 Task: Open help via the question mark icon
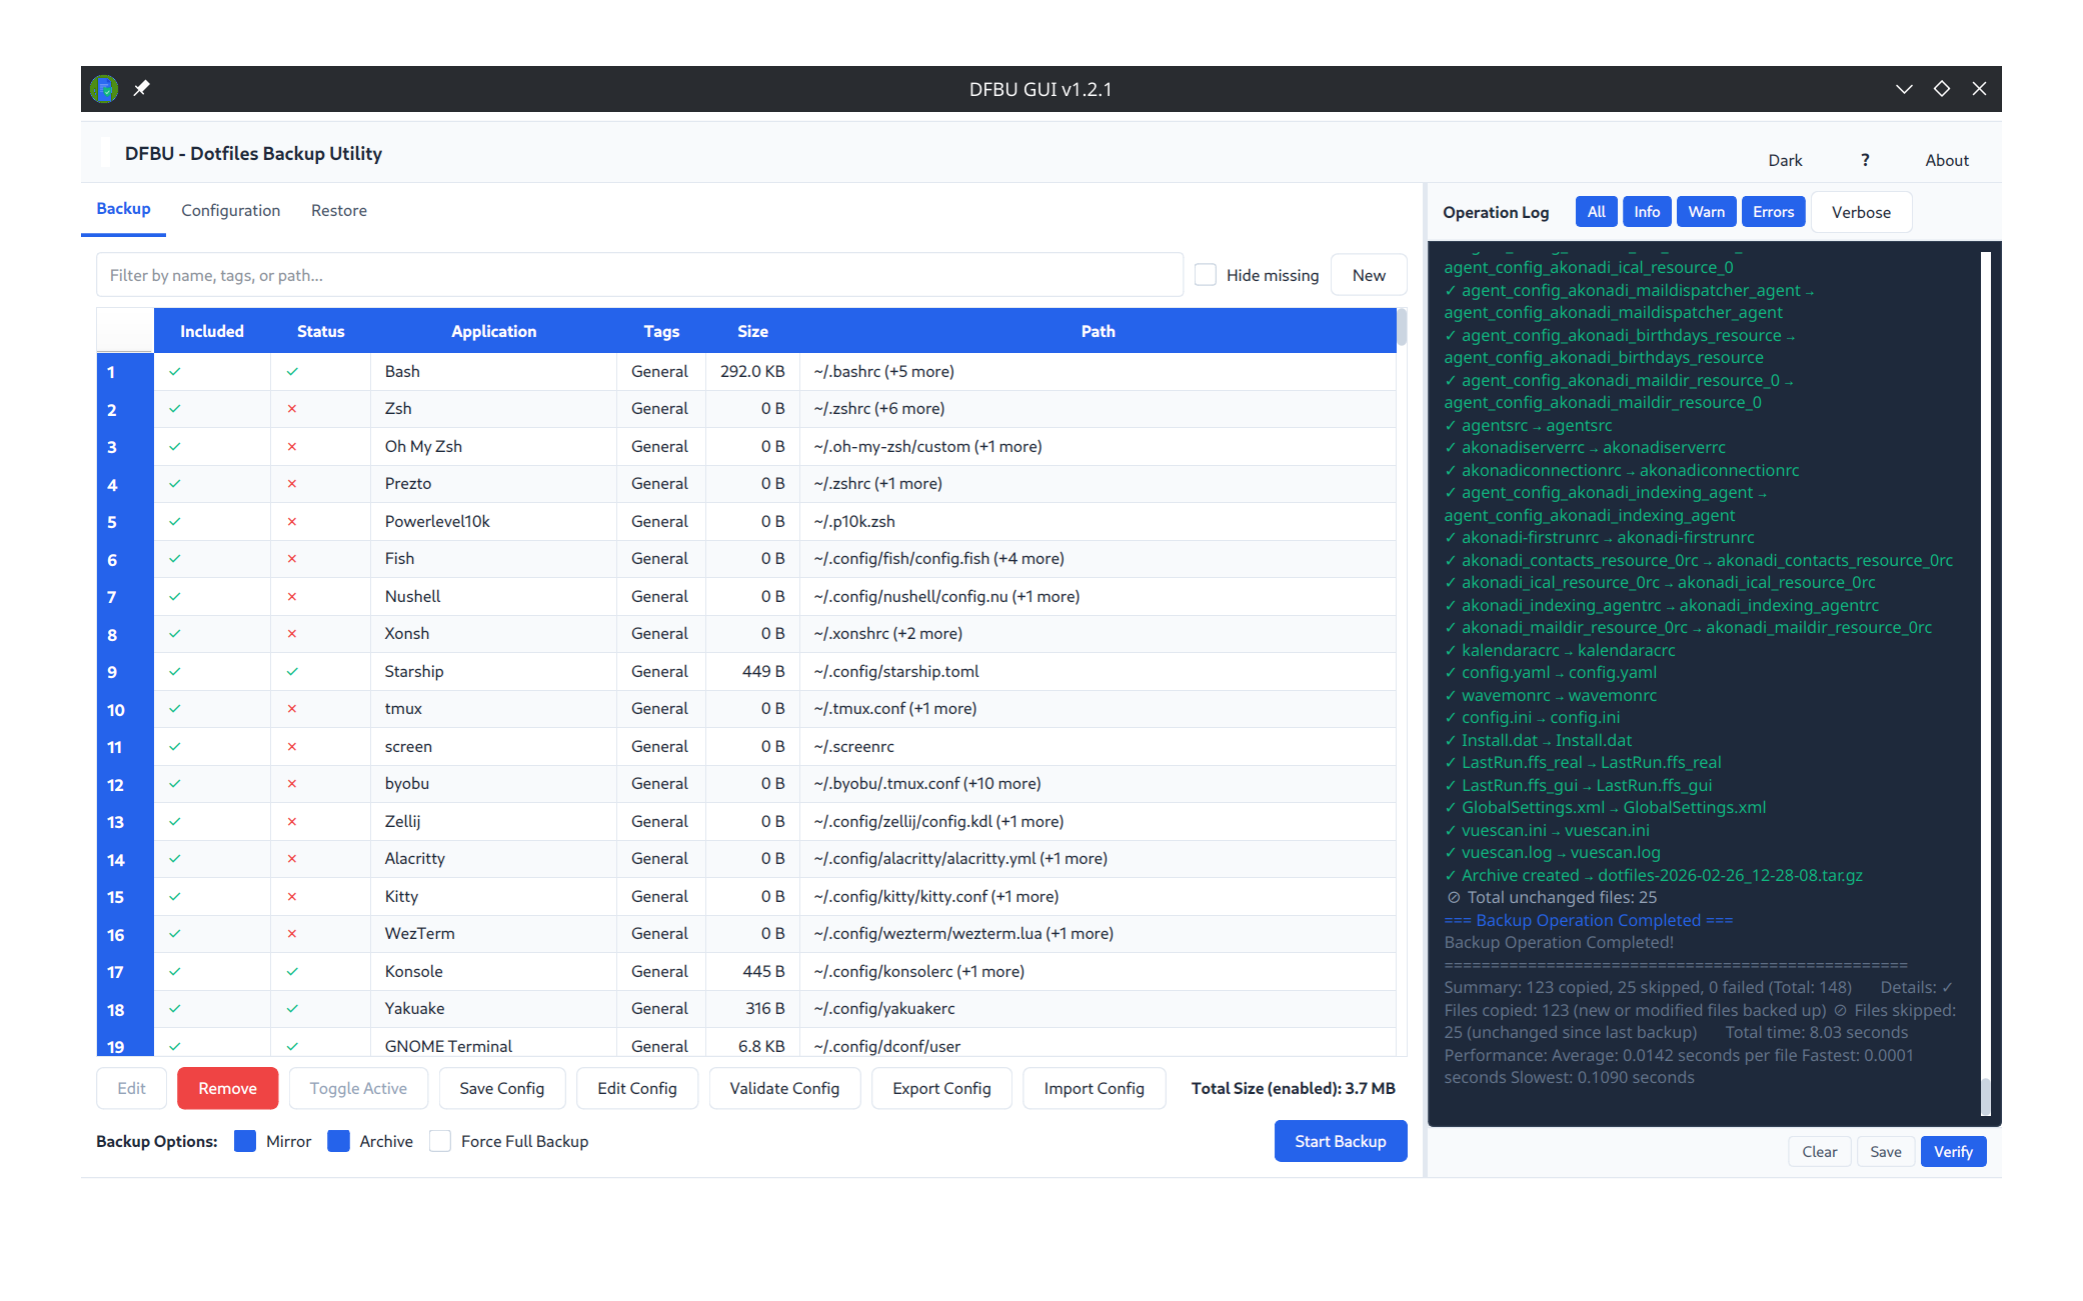(x=1864, y=159)
